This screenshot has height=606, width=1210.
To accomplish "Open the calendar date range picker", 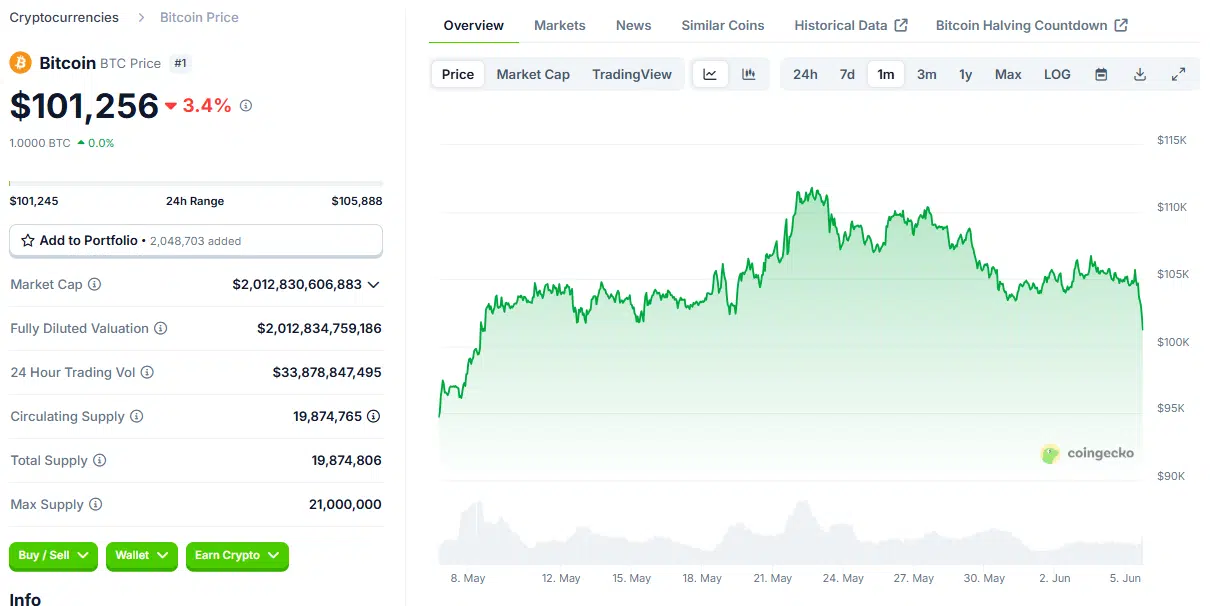I will pos(1101,74).
